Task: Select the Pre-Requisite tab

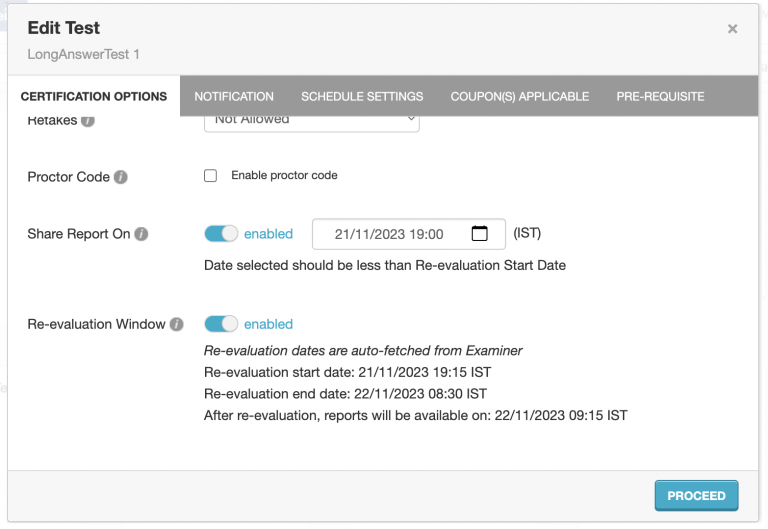Action: 660,97
